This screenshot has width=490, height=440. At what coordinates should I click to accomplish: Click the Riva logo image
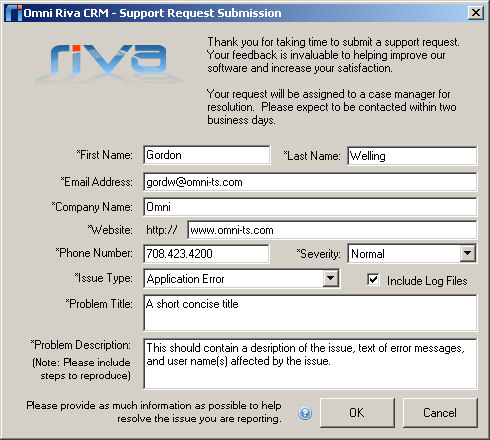(108, 63)
